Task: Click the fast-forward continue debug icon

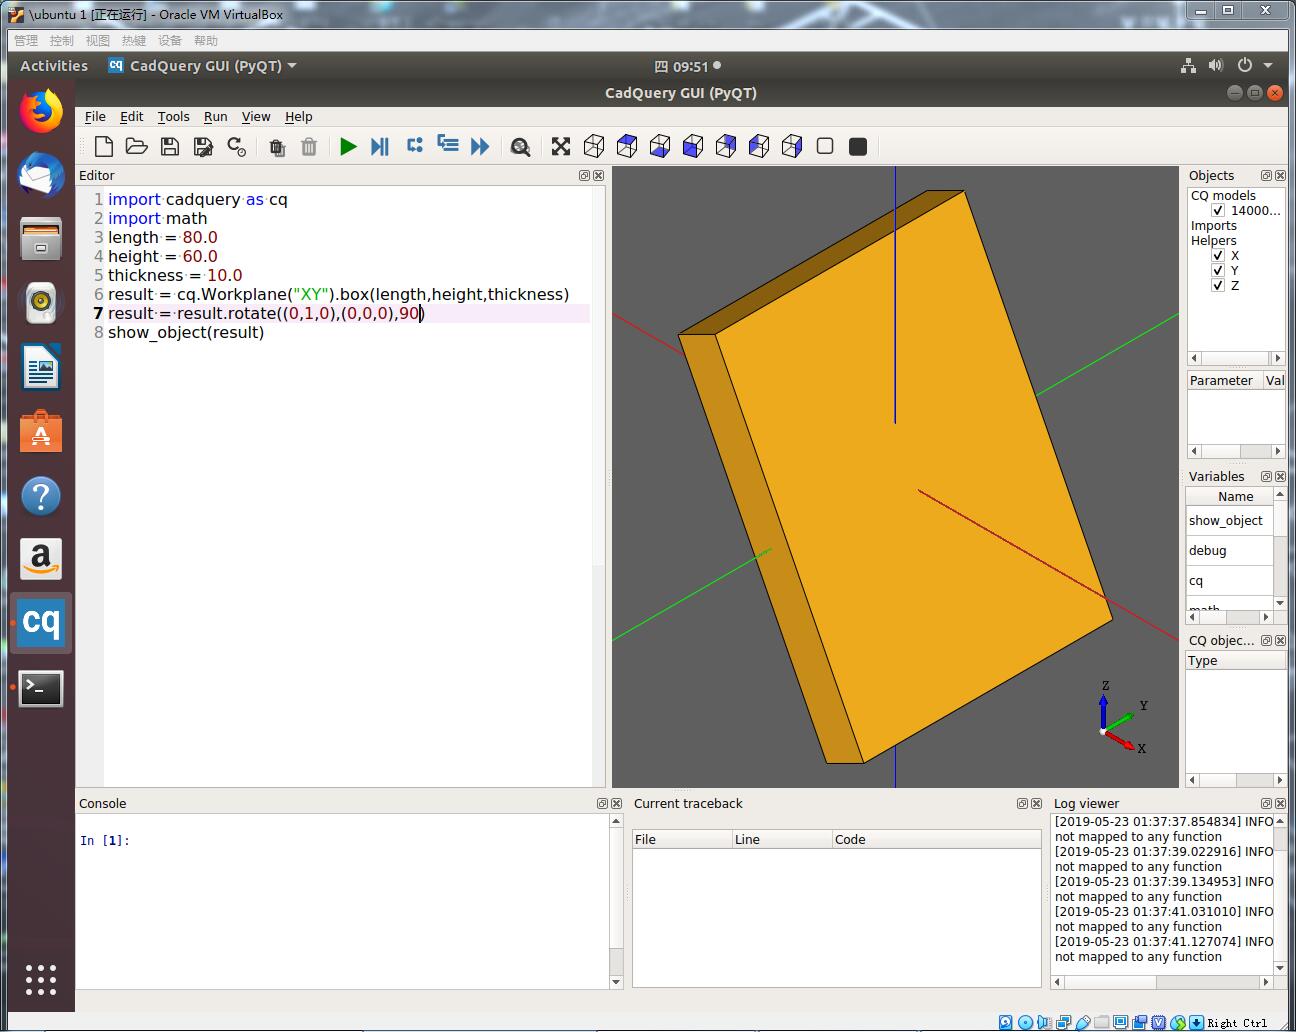Action: tap(480, 146)
